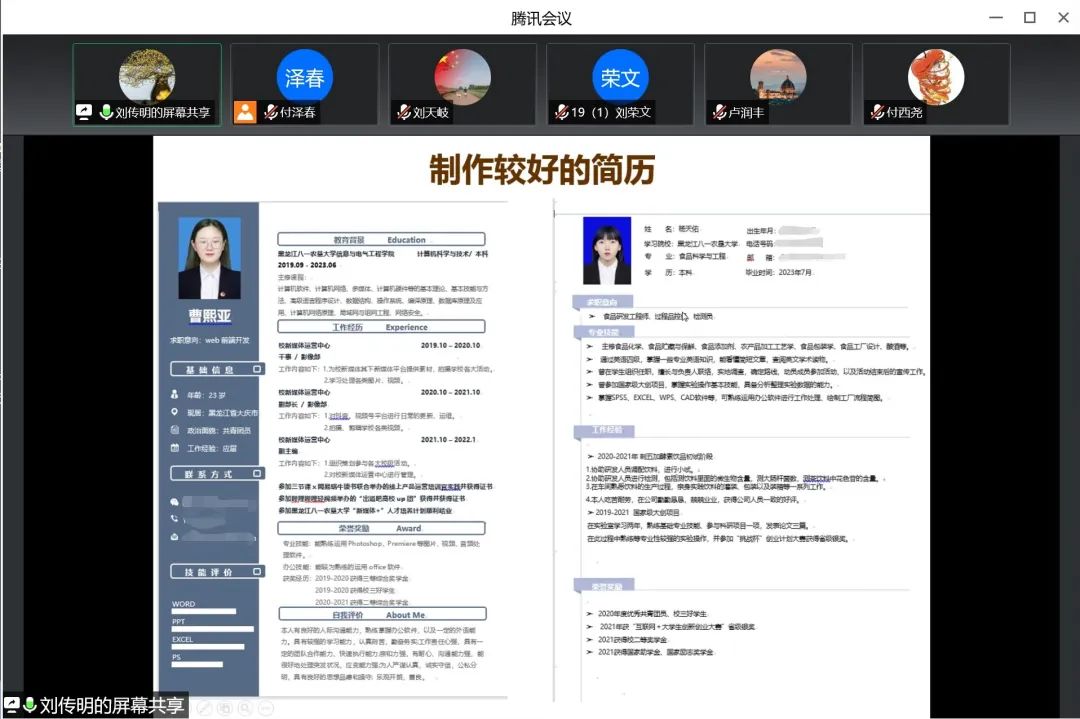Click the screen share icon on 刘传明's tile

(x=85, y=112)
